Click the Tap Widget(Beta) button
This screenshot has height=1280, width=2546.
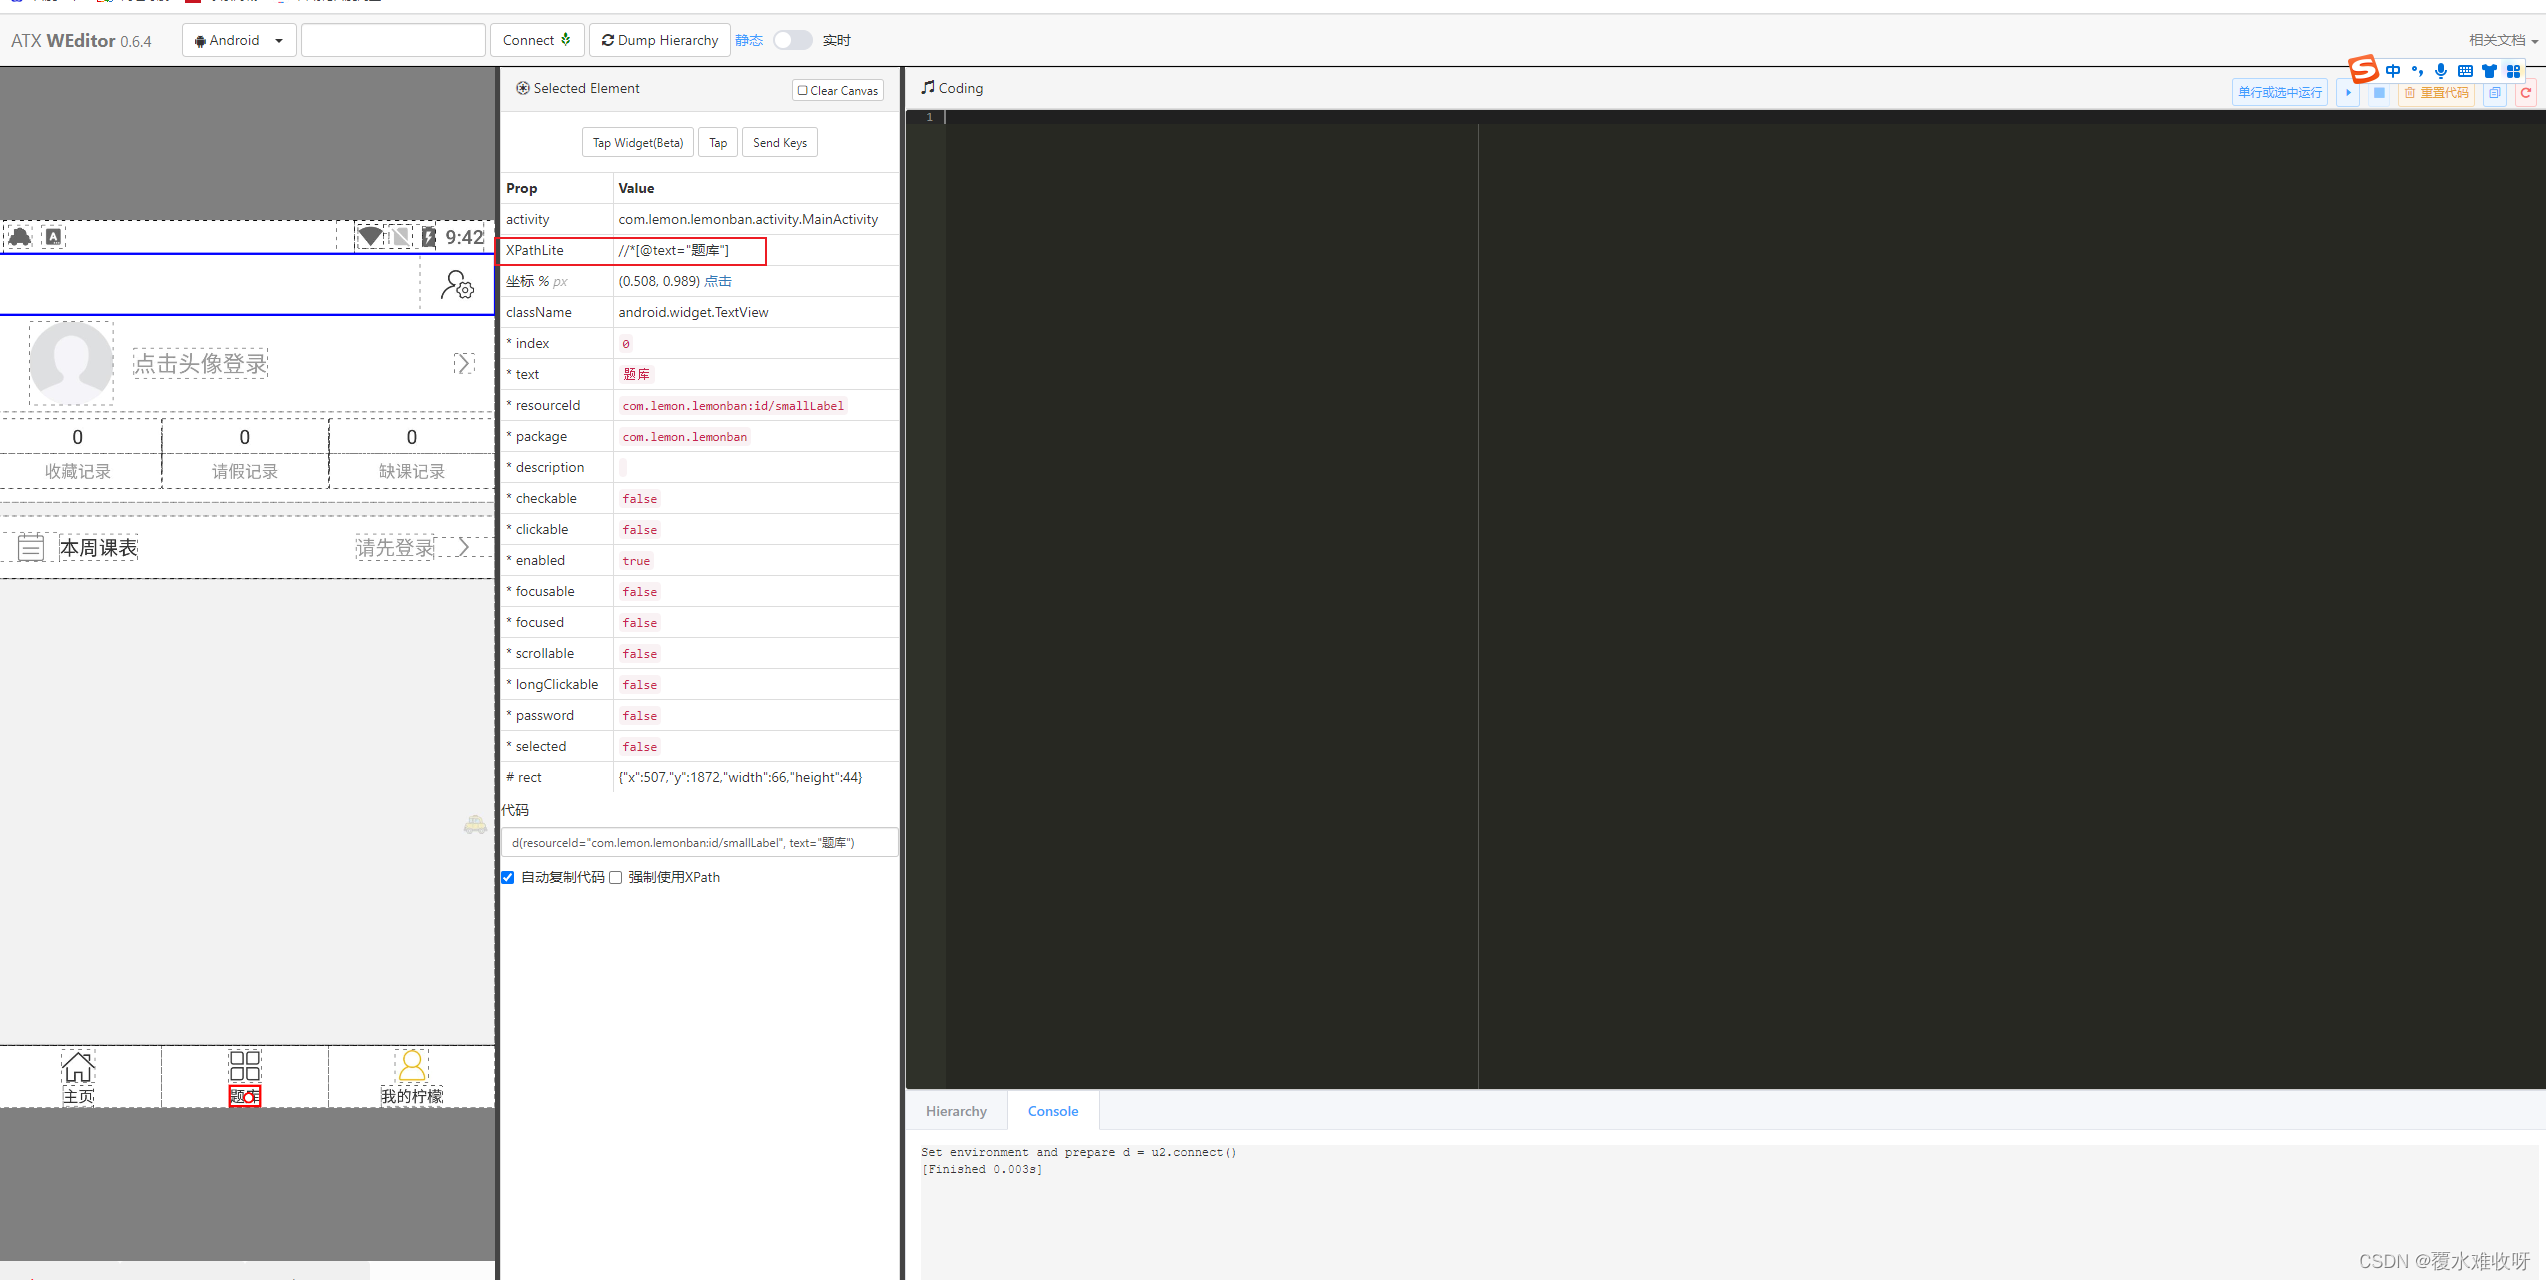pyautogui.click(x=637, y=143)
